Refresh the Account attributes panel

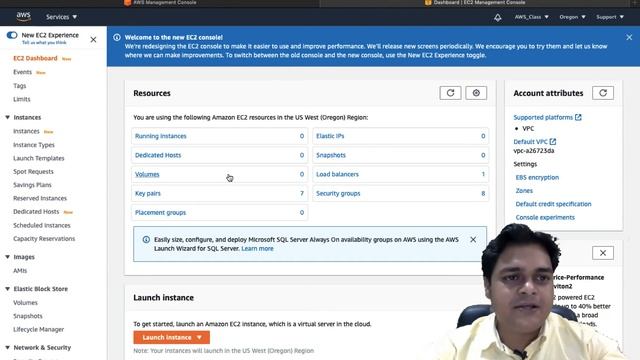(x=603, y=93)
